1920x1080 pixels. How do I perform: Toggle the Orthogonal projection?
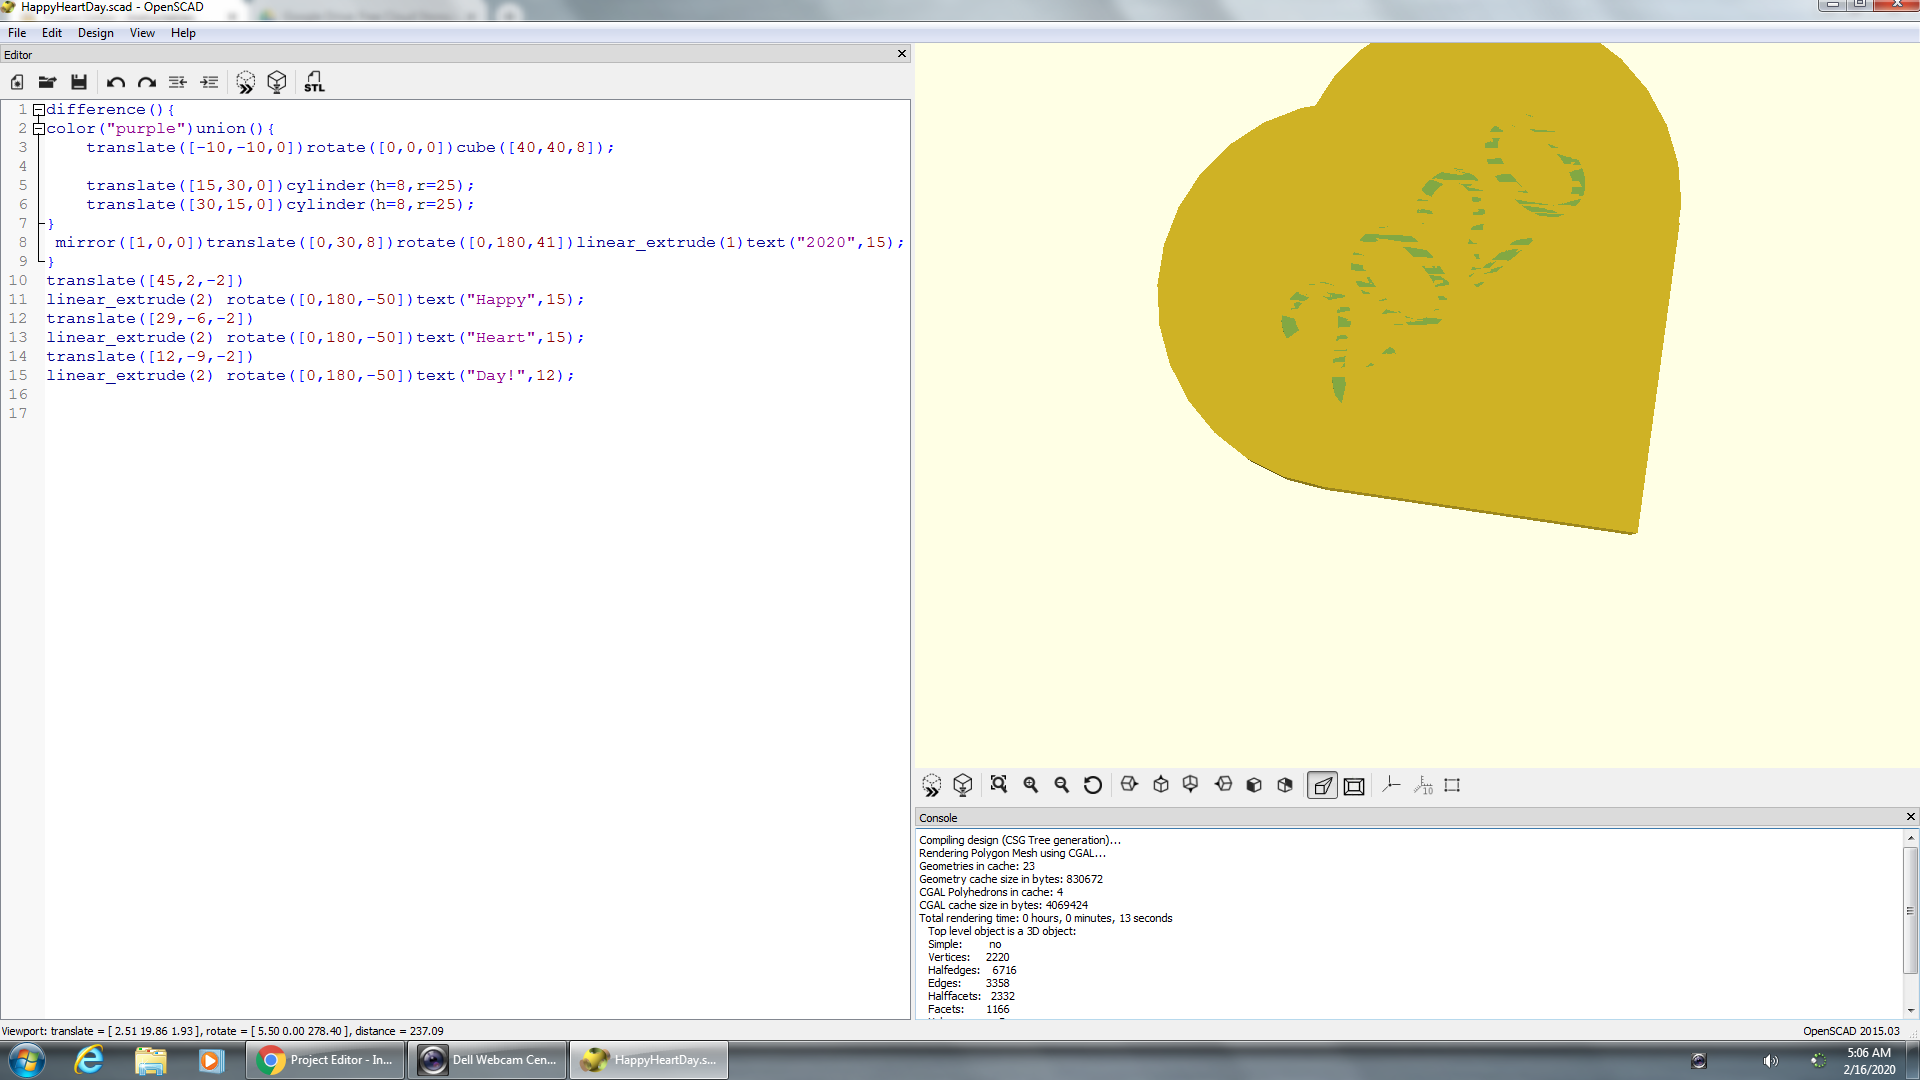click(1354, 786)
